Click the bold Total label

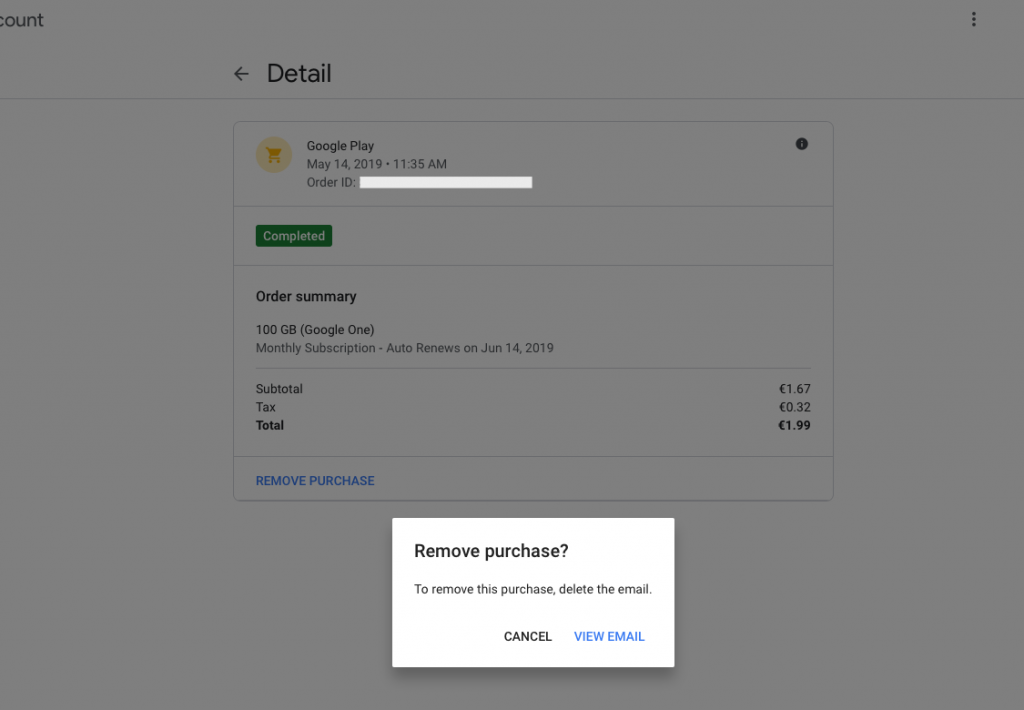[269, 425]
